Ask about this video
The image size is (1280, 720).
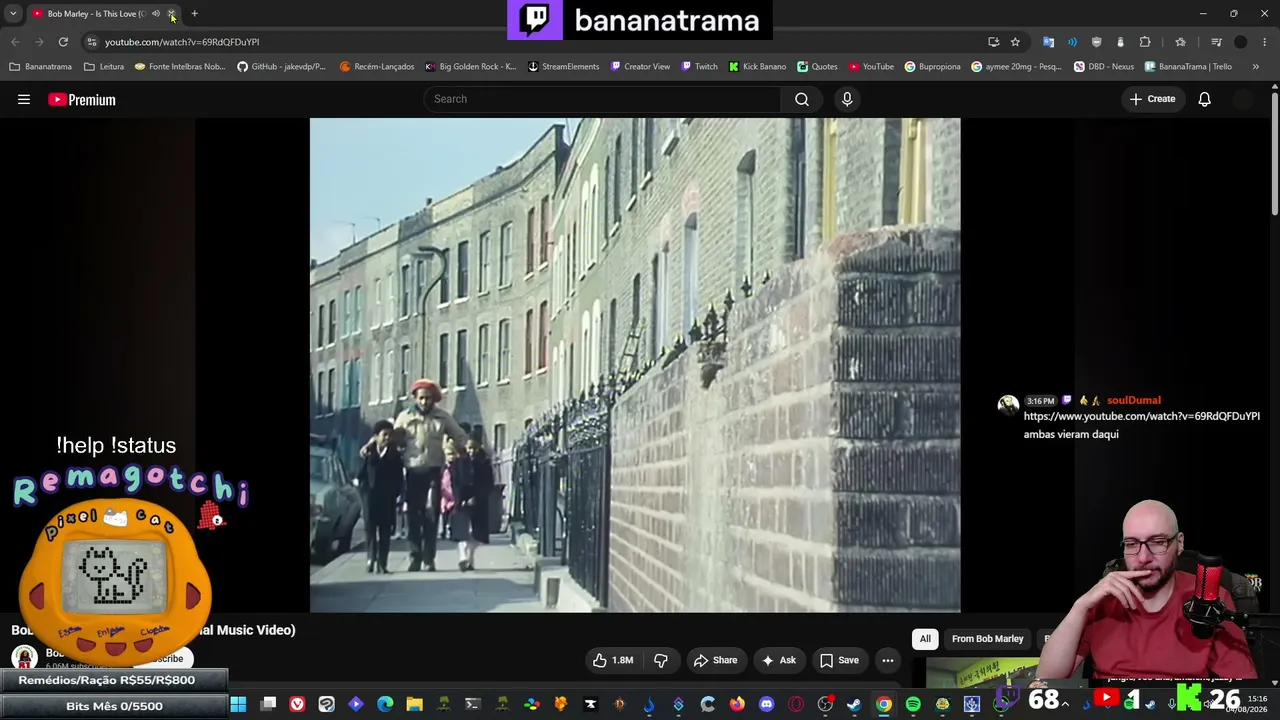779,660
